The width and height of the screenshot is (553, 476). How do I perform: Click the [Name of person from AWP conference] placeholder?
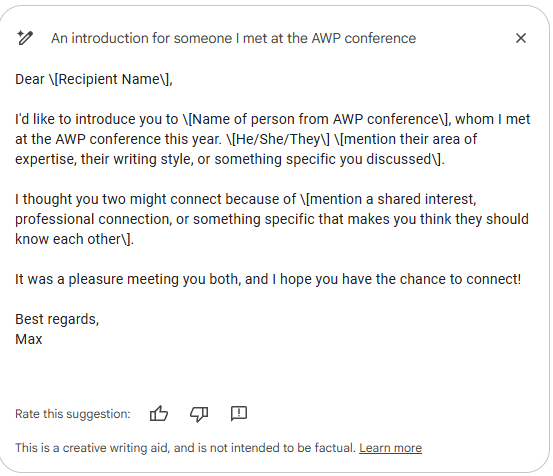click(315, 119)
